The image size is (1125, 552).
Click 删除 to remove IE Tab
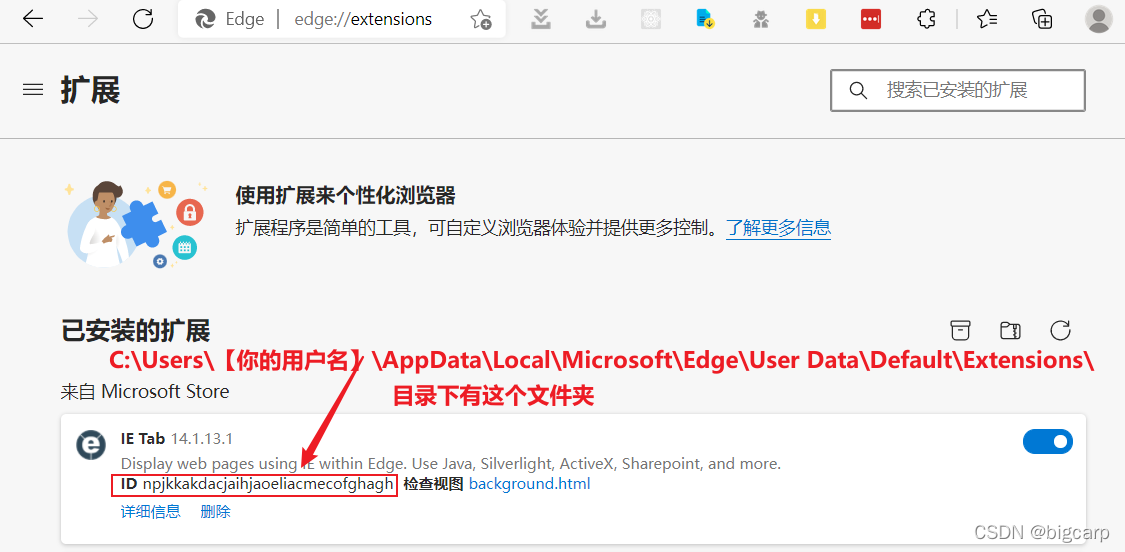216,512
